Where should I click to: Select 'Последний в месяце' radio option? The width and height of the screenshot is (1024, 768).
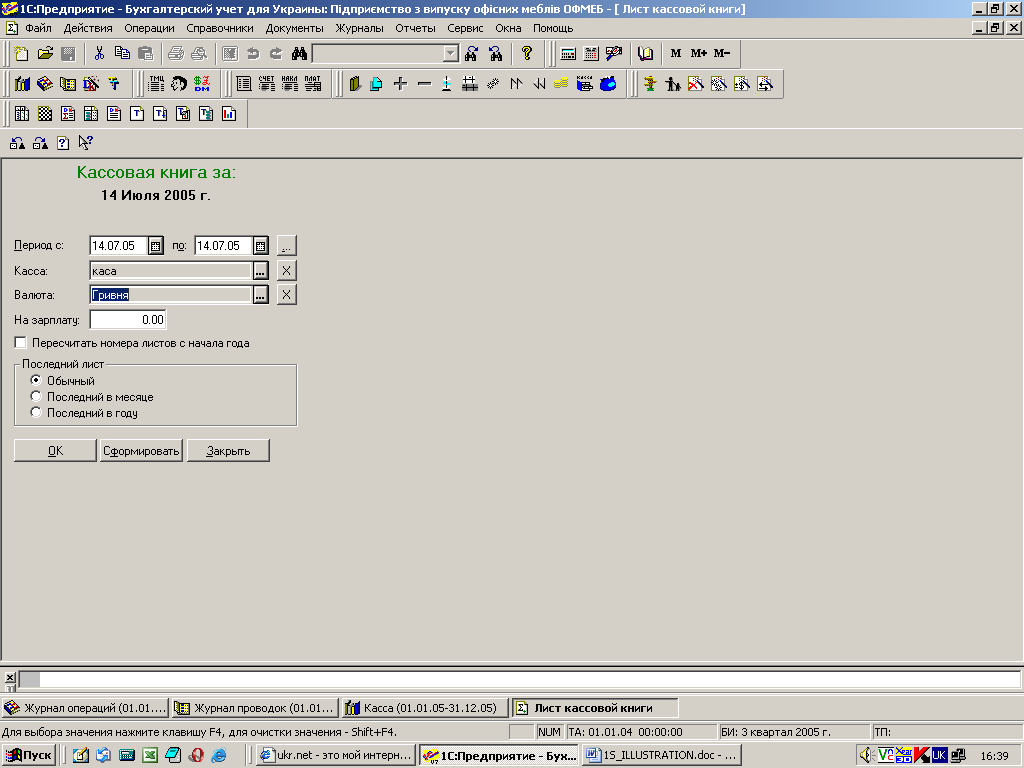coord(36,396)
